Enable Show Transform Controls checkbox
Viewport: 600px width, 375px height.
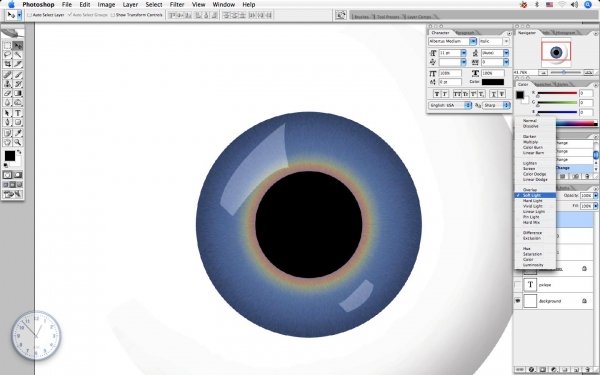coord(112,15)
